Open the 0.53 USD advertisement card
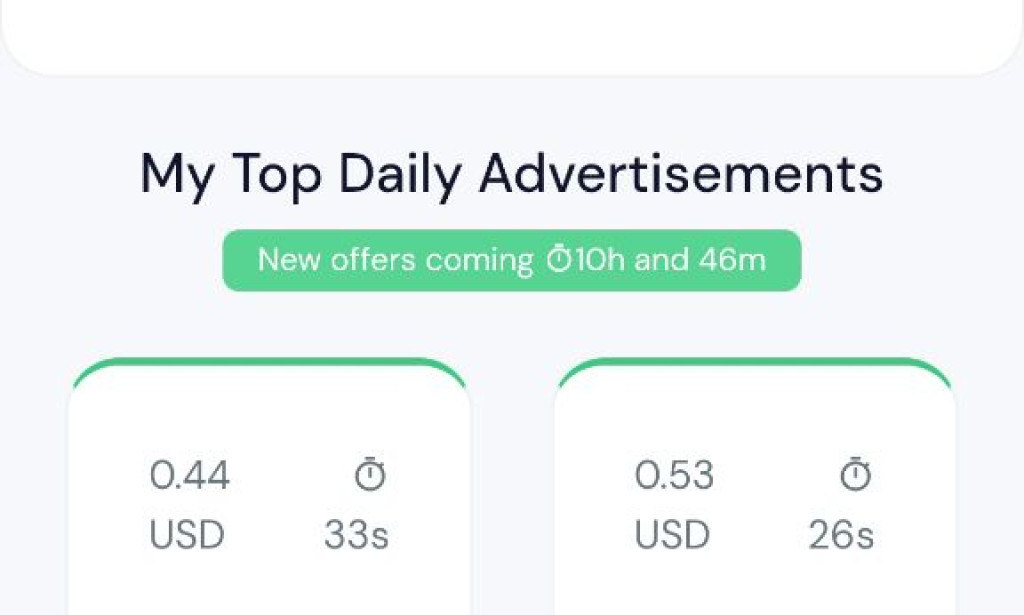 tap(755, 490)
